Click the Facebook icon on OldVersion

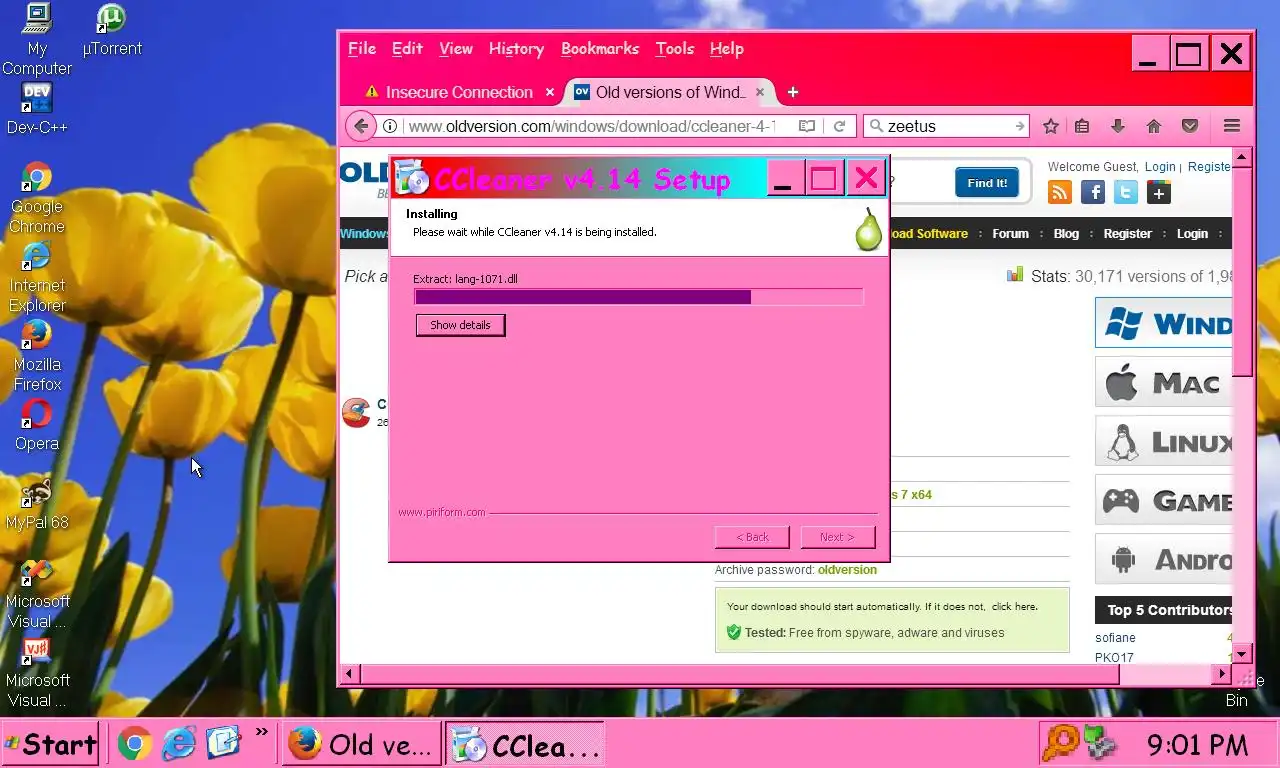[x=1093, y=192]
